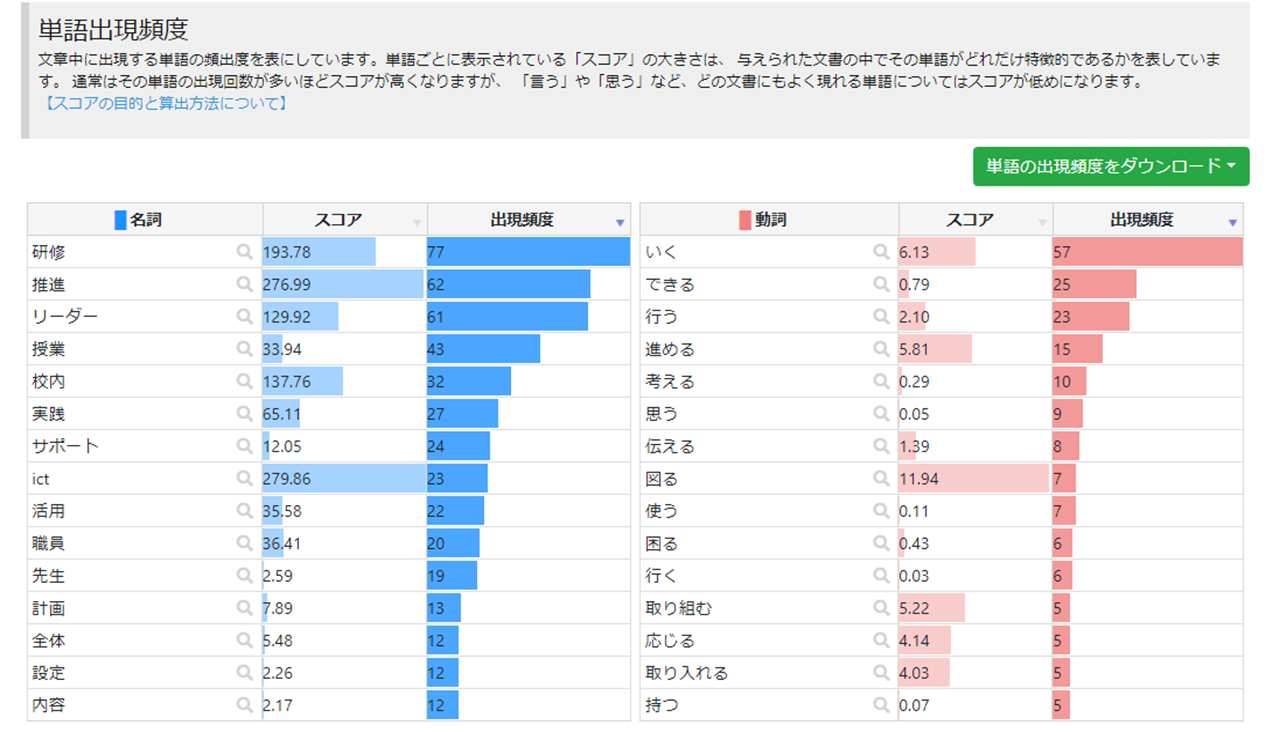
Task: Open the 単語の出現頻度をダウンロード dropdown
Action: click(1110, 166)
